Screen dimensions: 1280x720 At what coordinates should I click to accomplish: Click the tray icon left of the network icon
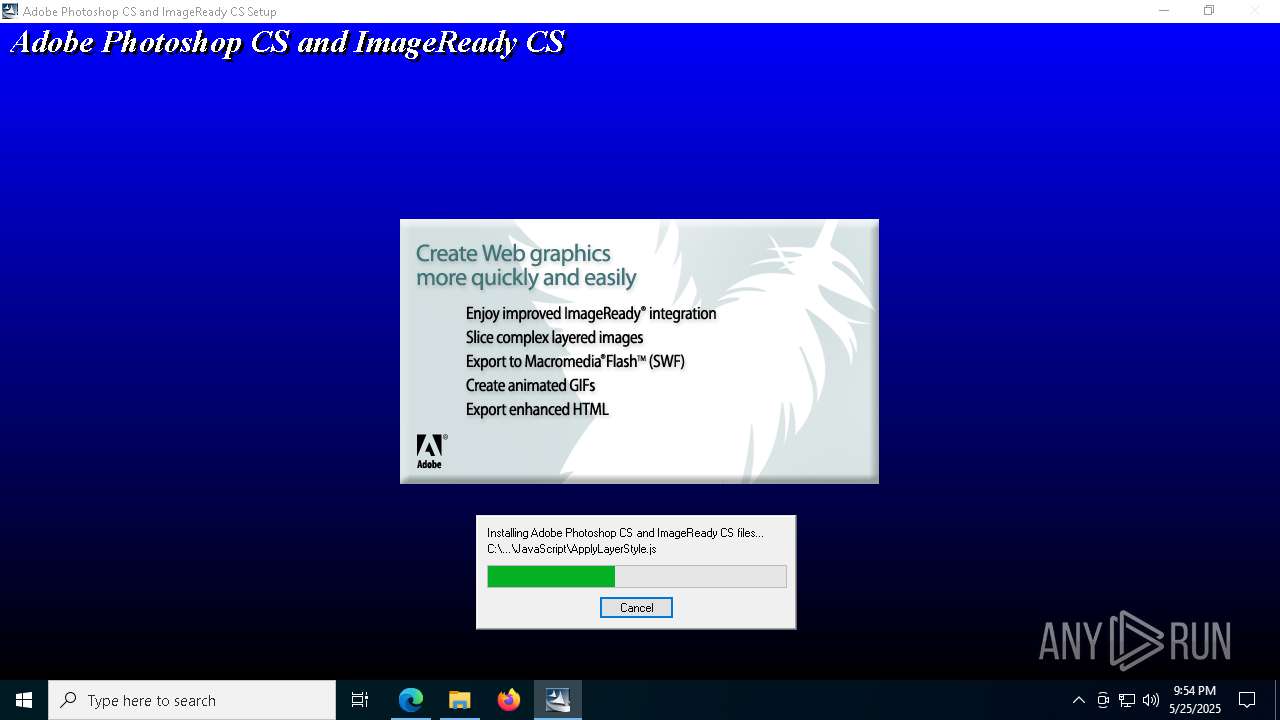pyautogui.click(x=1103, y=700)
